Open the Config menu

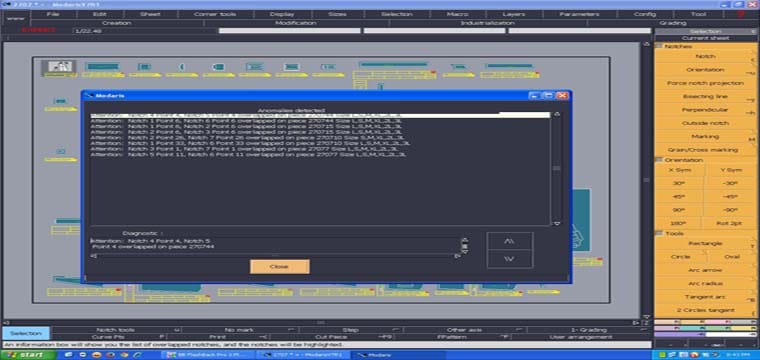click(645, 14)
